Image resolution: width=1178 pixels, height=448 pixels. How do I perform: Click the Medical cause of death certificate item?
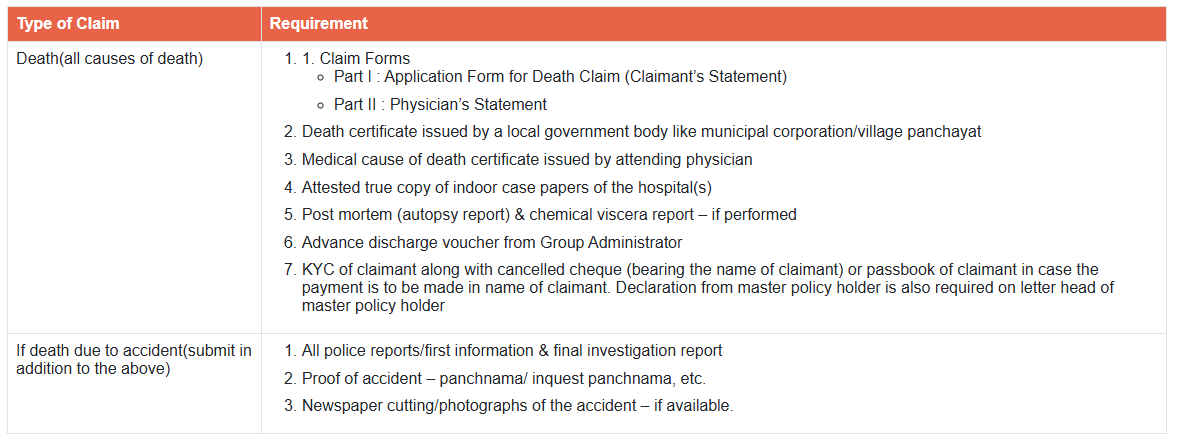(527, 160)
